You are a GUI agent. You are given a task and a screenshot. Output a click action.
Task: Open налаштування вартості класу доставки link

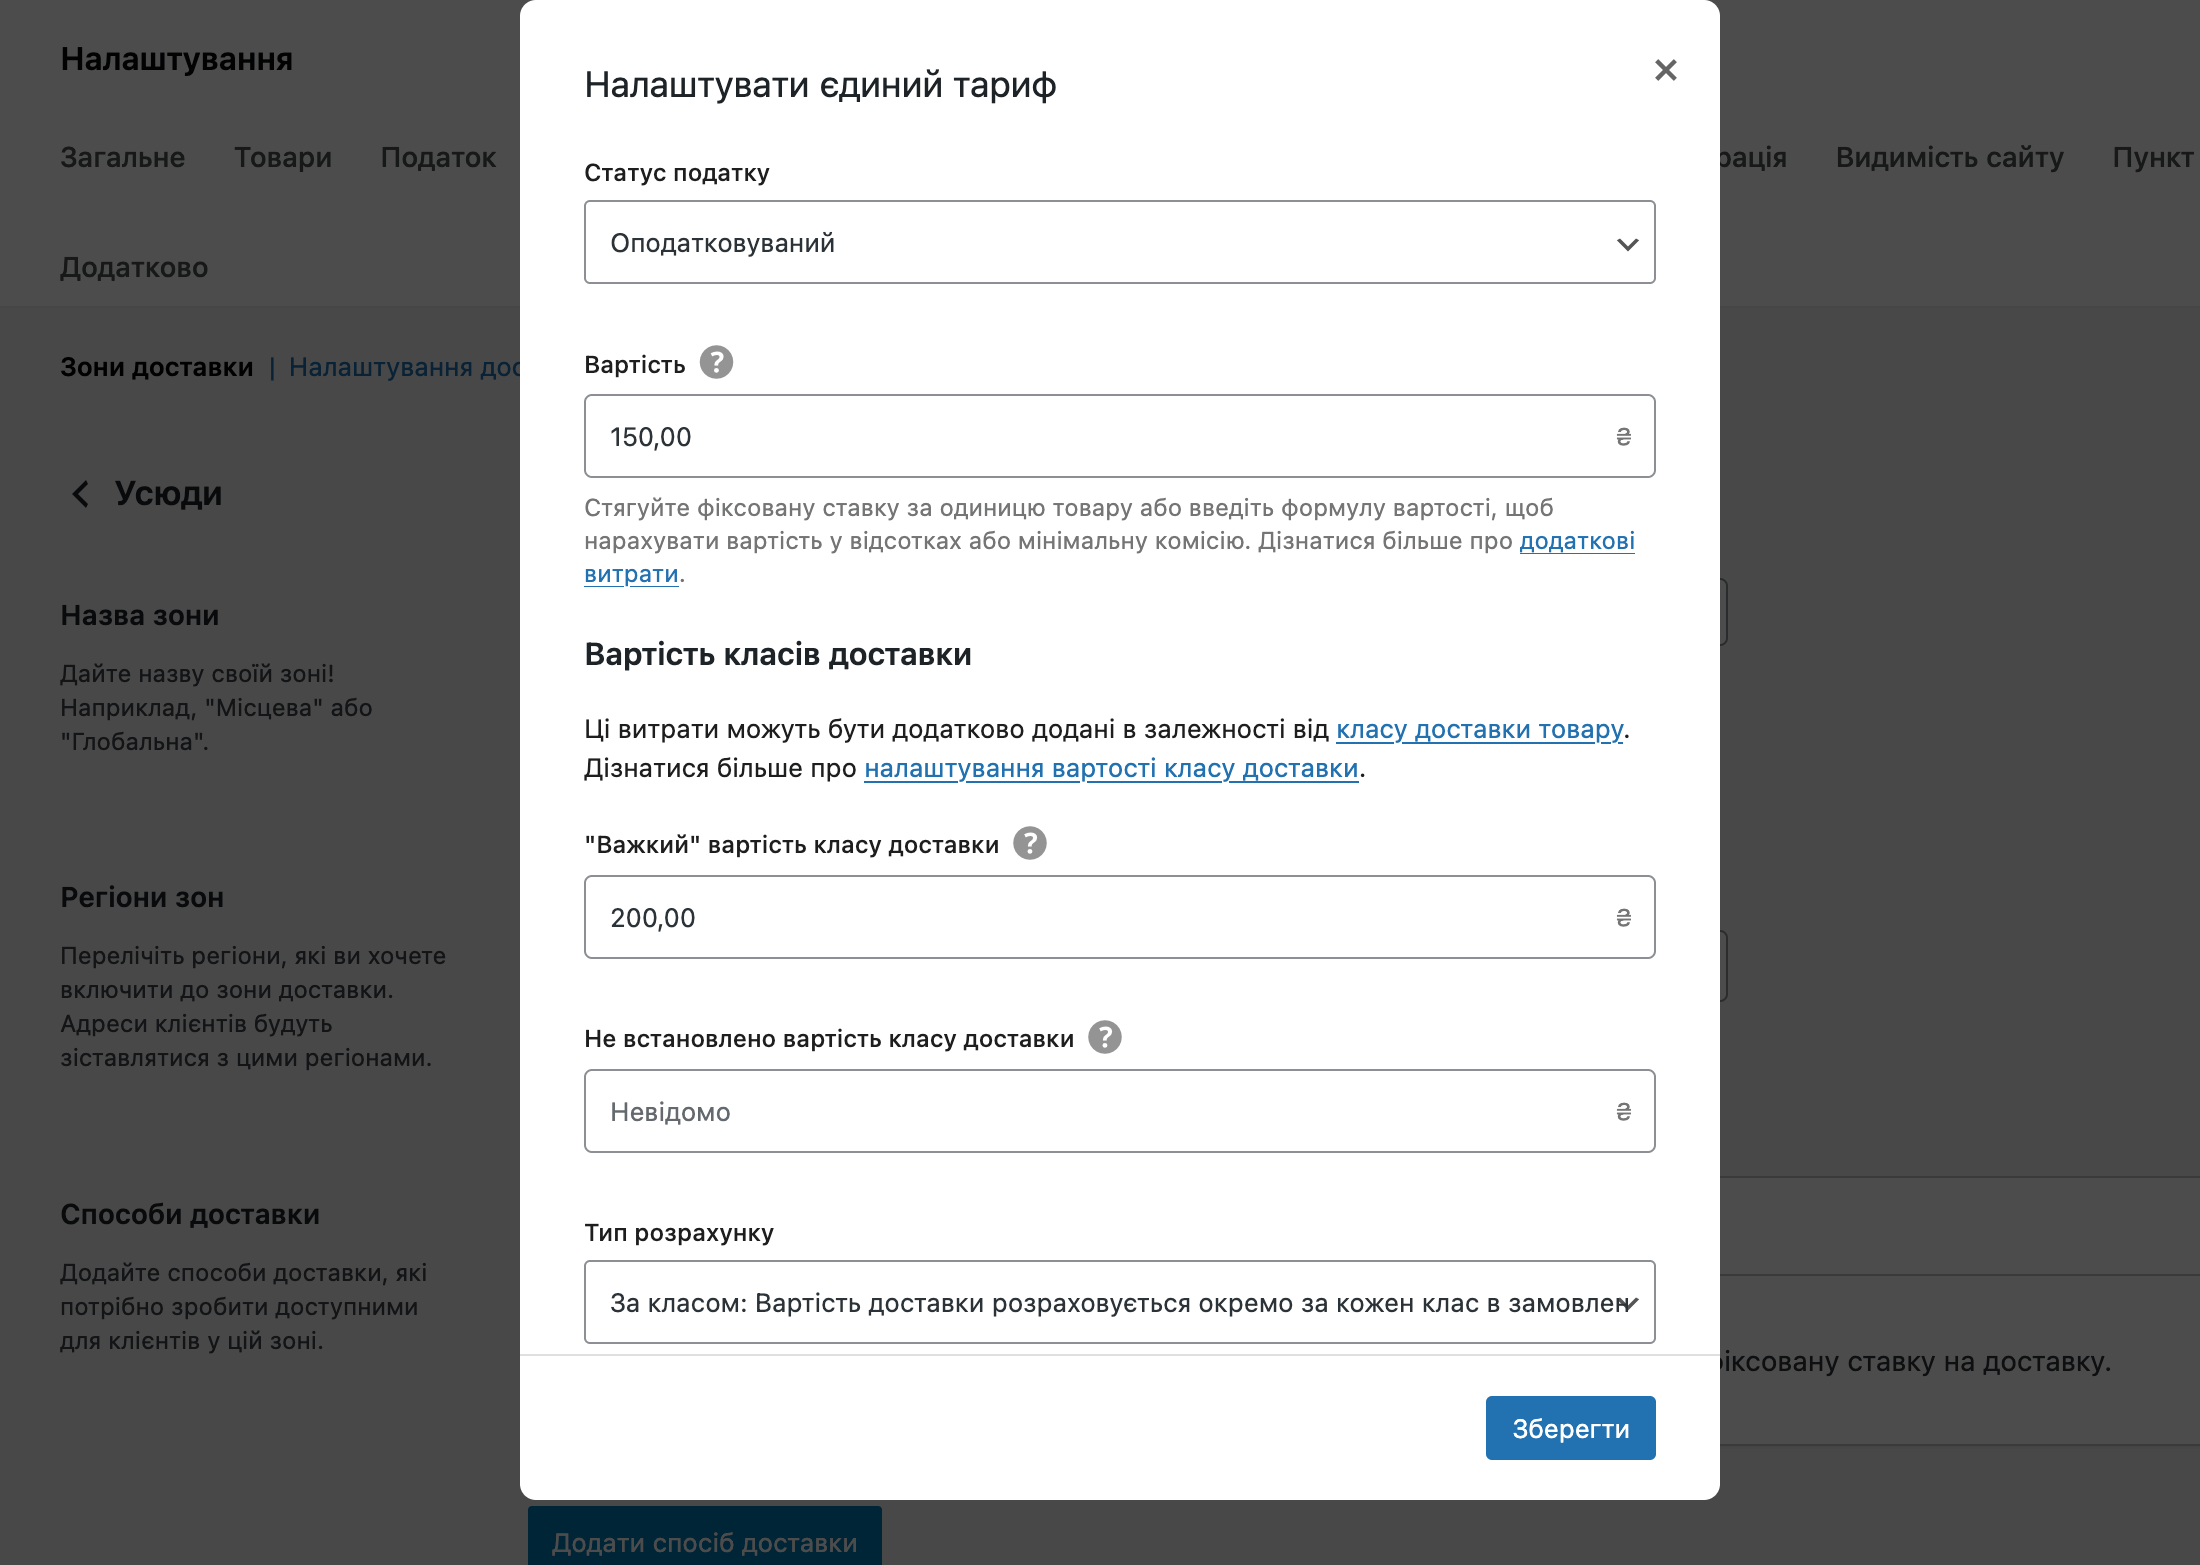[x=1111, y=768]
